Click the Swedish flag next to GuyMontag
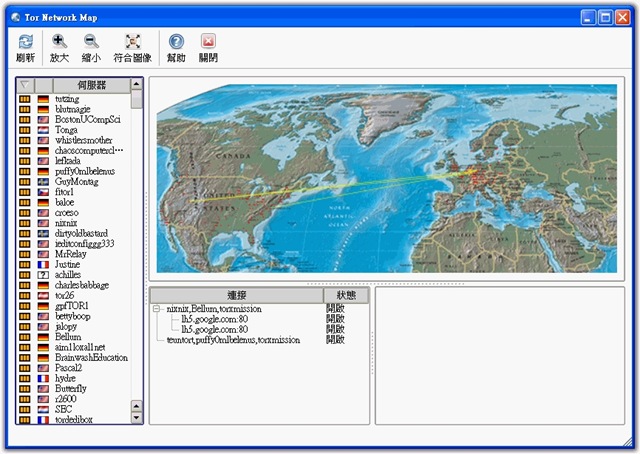The image size is (640, 454). pos(43,182)
